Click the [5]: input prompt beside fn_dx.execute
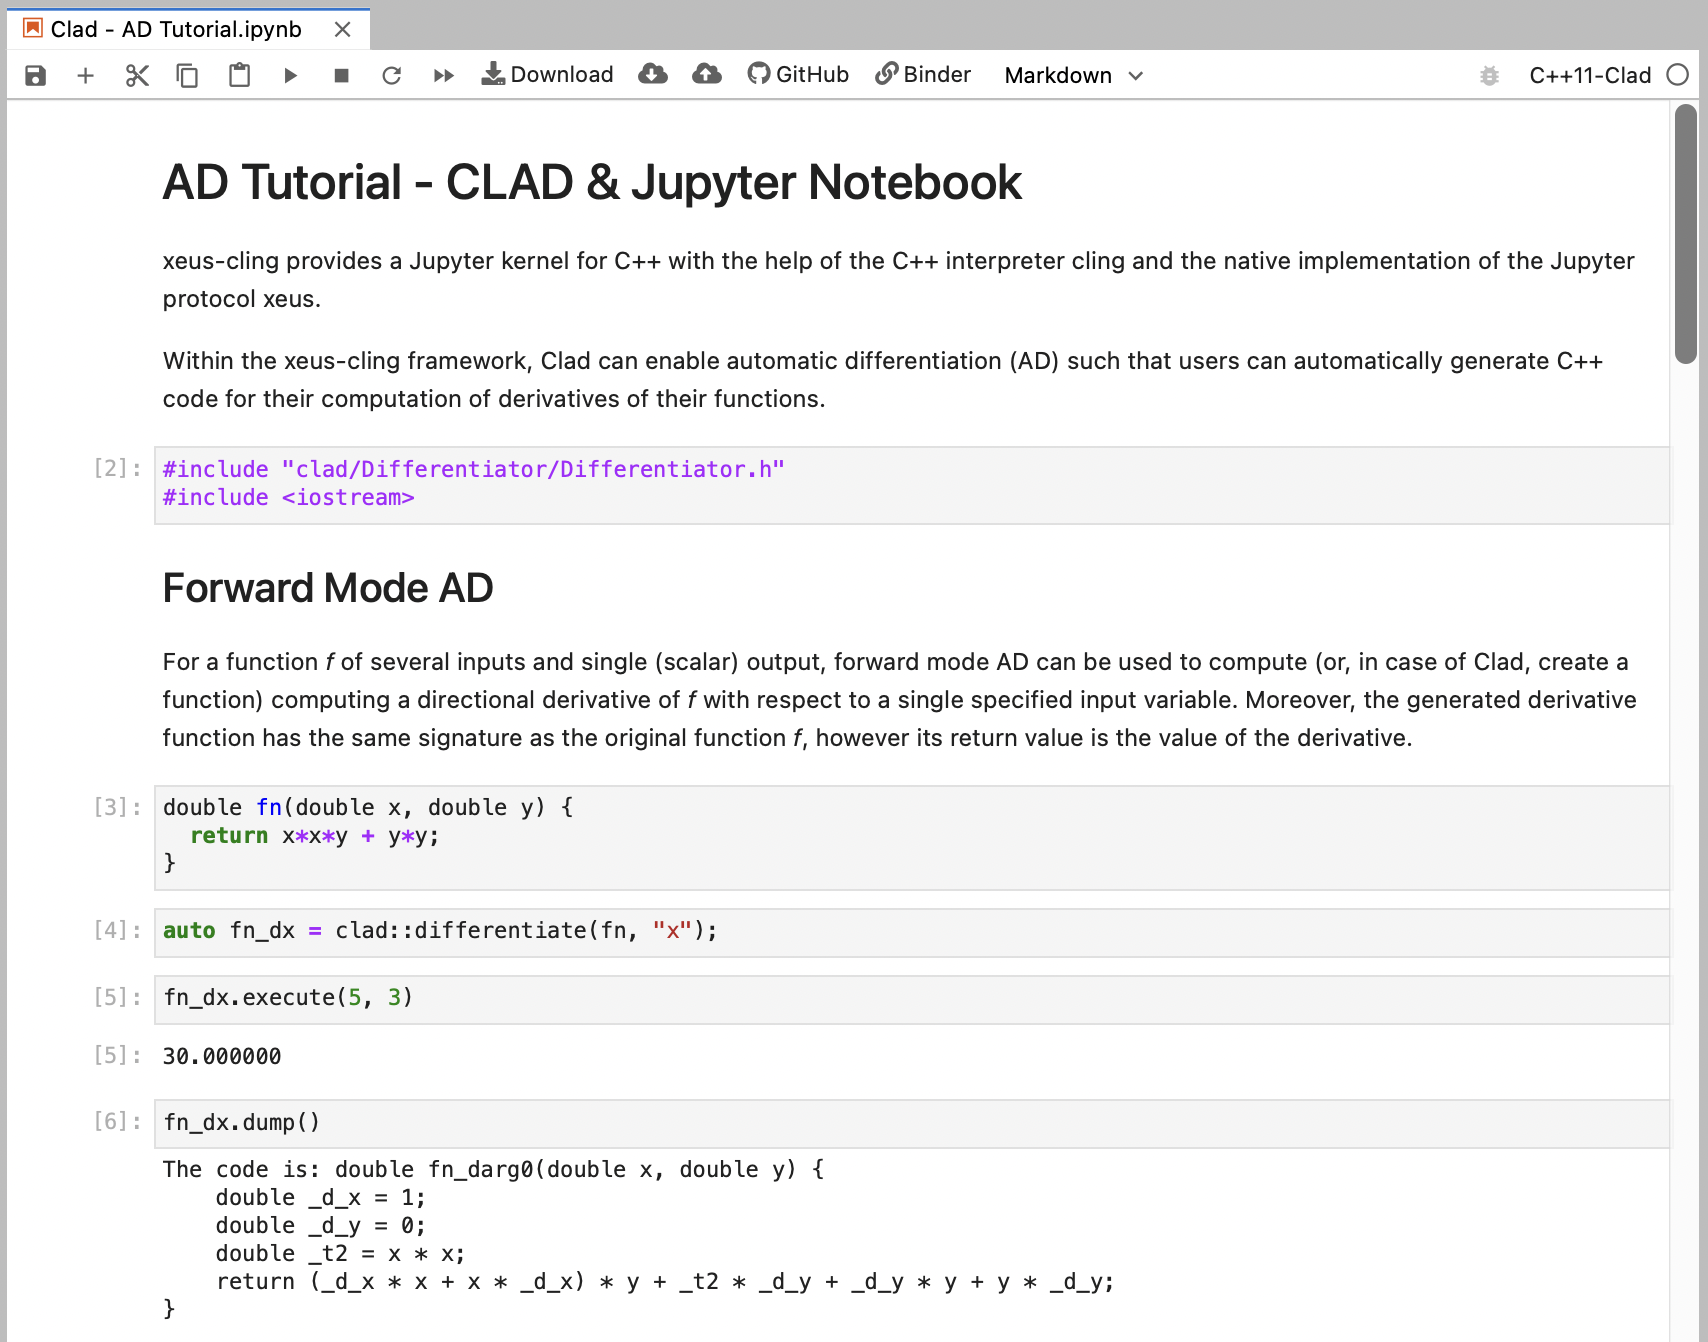Screen dimensions: 1708x1342 pos(117,997)
